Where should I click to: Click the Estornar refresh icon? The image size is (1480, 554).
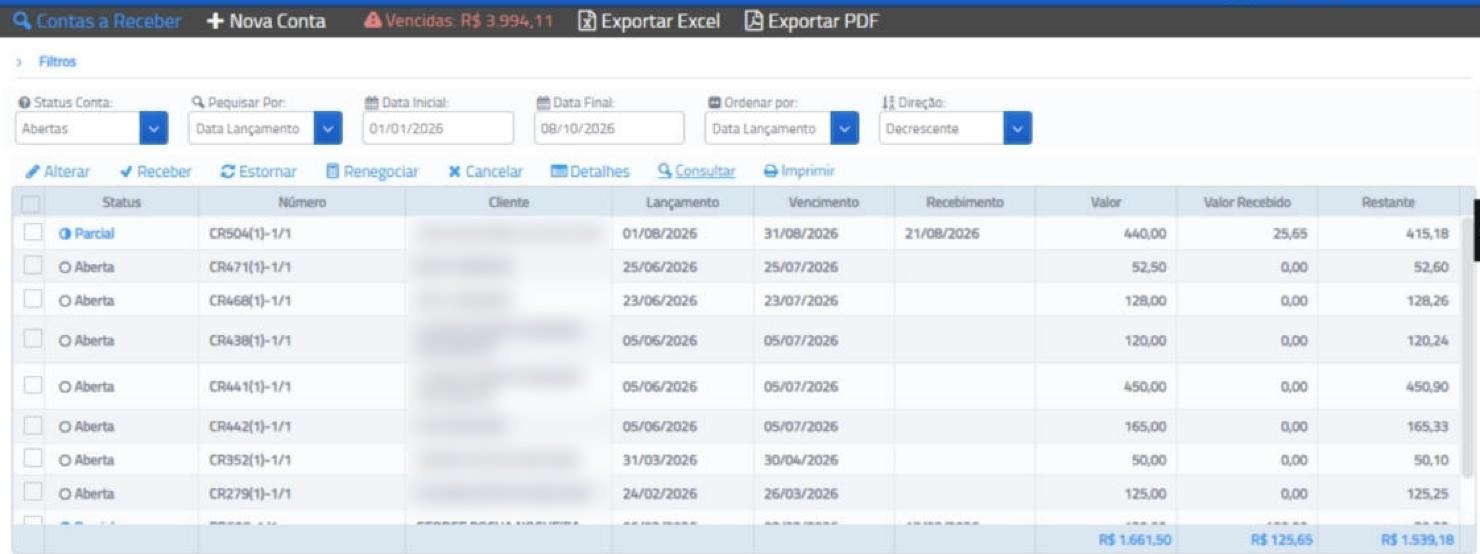228,172
